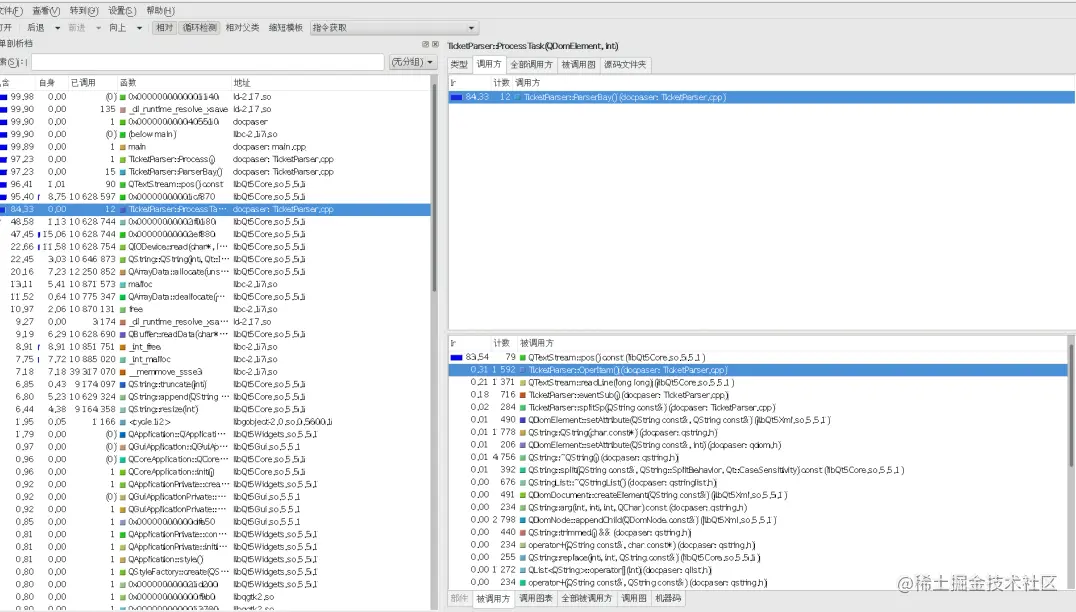Select the TicketParser::Process() function row
Image resolution: width=1076 pixels, height=612 pixels.
coord(215,159)
